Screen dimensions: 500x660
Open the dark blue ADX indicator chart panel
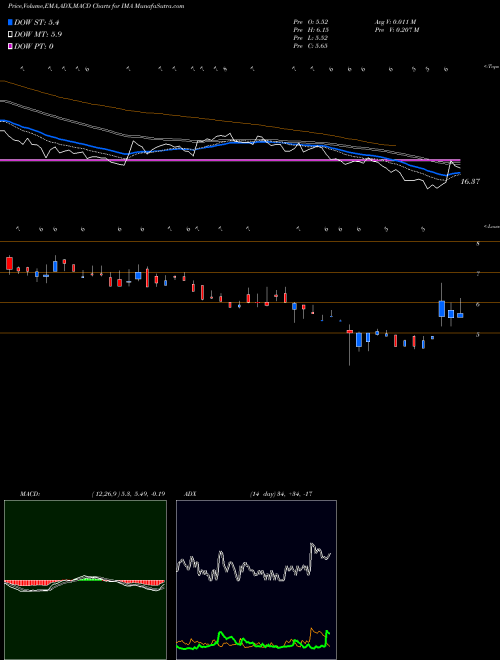(x=257, y=580)
